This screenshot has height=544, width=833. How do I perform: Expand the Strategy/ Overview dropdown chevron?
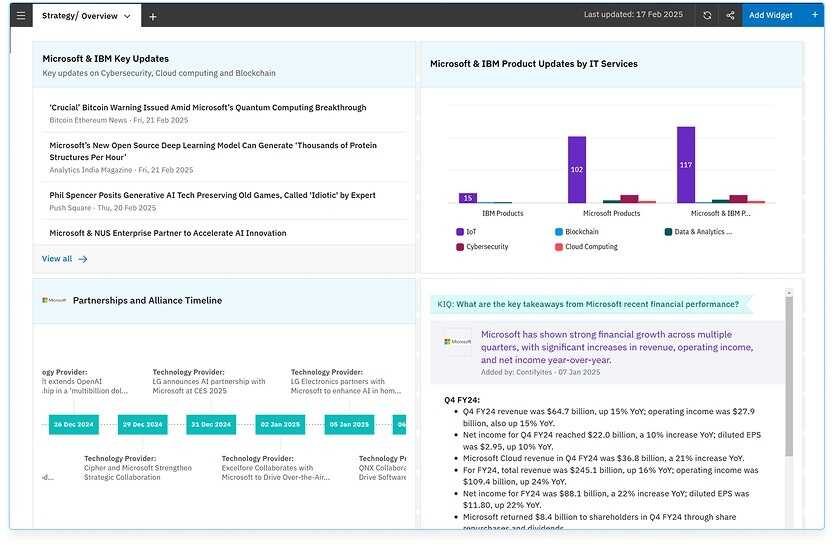point(128,16)
